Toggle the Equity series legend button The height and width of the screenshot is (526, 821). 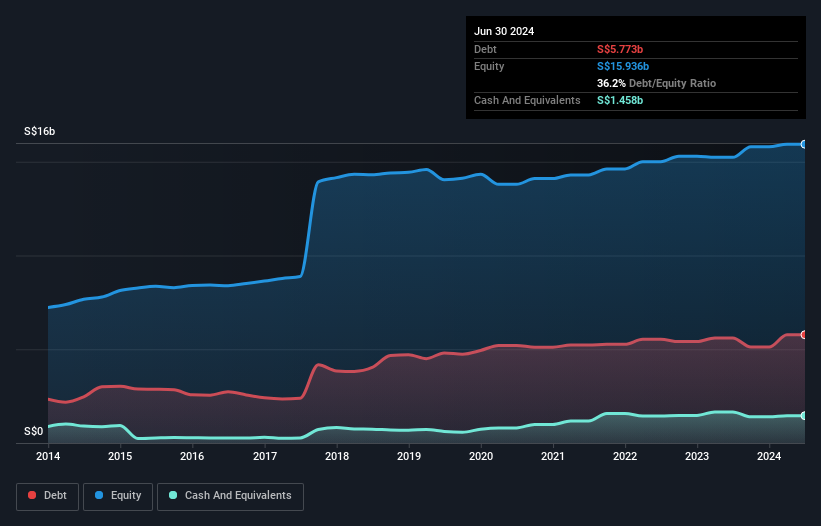coord(118,496)
